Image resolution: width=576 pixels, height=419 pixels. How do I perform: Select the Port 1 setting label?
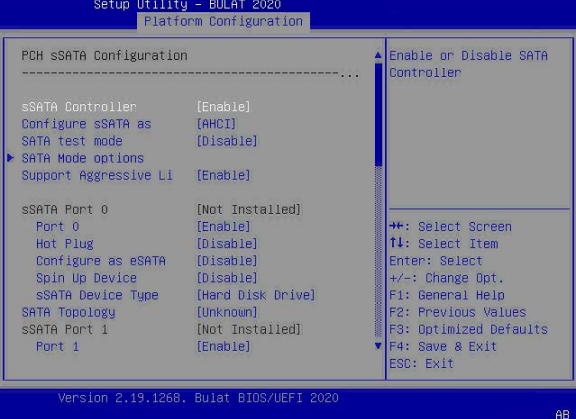tap(58, 347)
